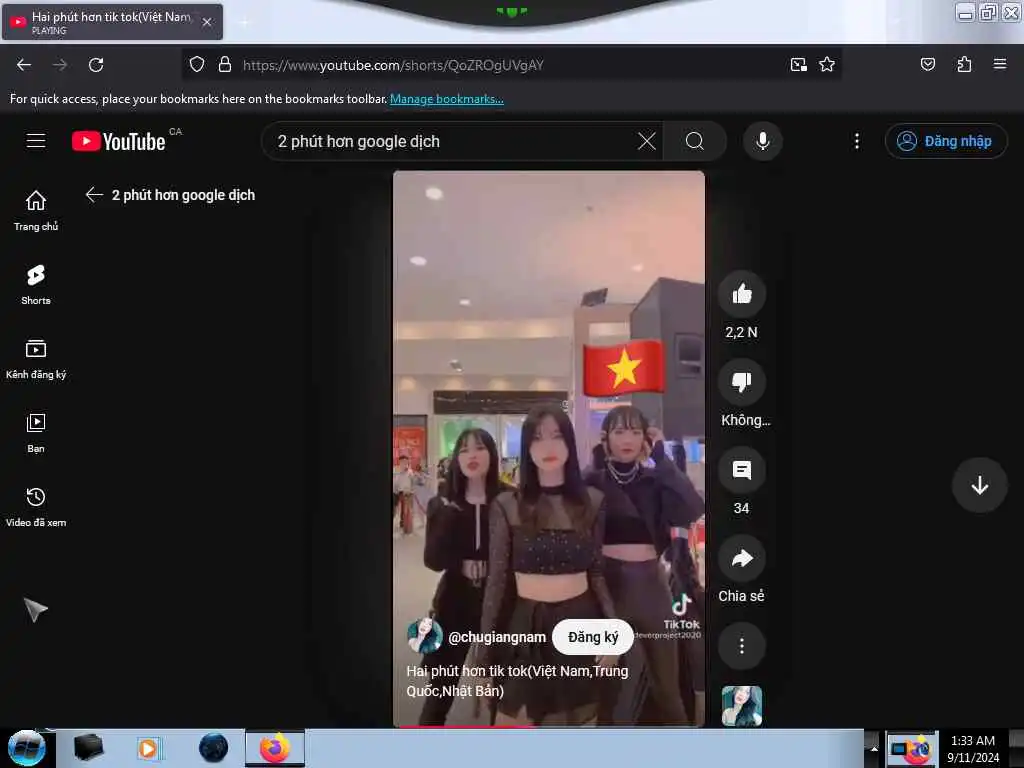Open Firefox application menu
This screenshot has height=768, width=1024.
[1000, 64]
